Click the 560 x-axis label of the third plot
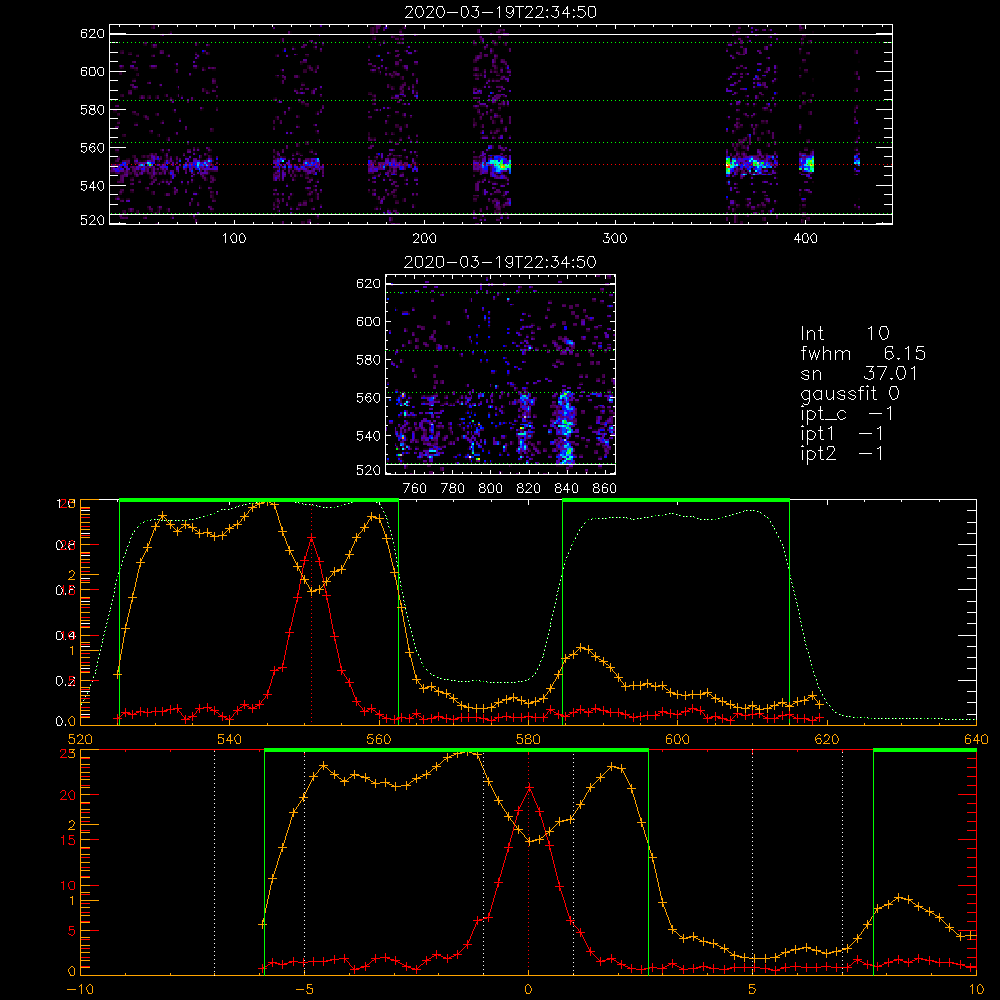This screenshot has height=1000, width=1000. 379,740
